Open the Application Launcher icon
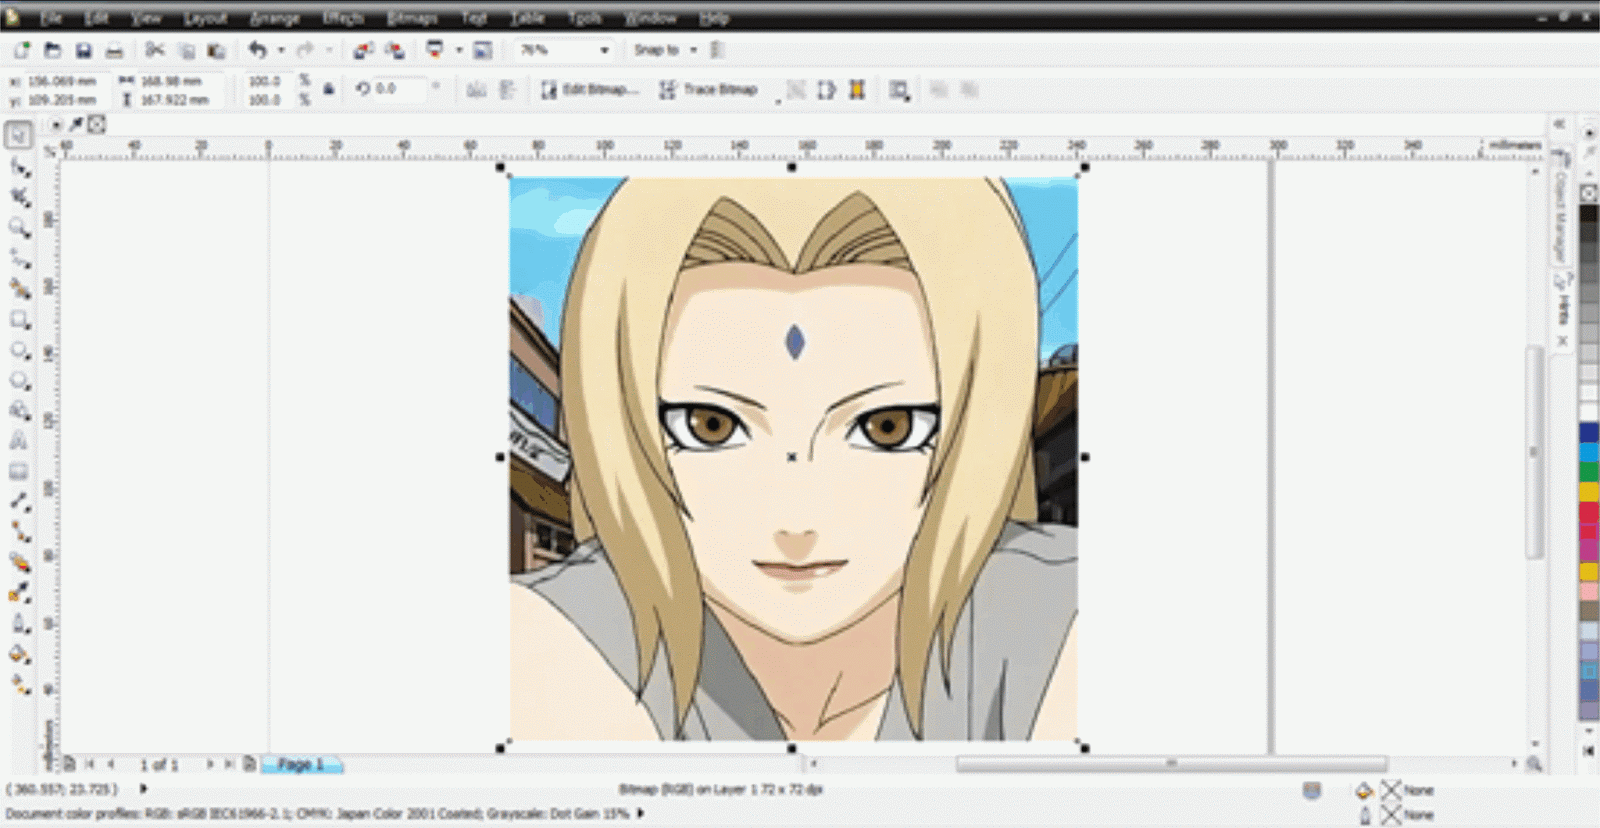 [x=435, y=50]
